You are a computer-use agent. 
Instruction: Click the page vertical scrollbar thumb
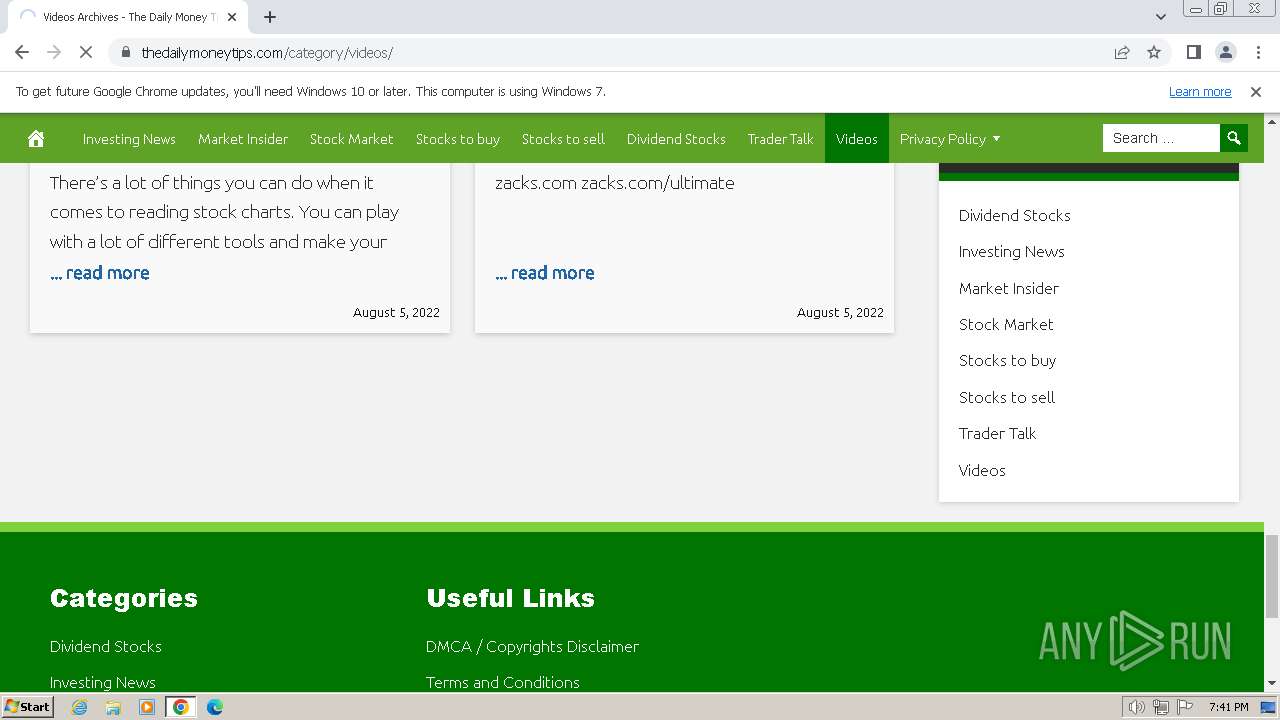coord(1272,576)
